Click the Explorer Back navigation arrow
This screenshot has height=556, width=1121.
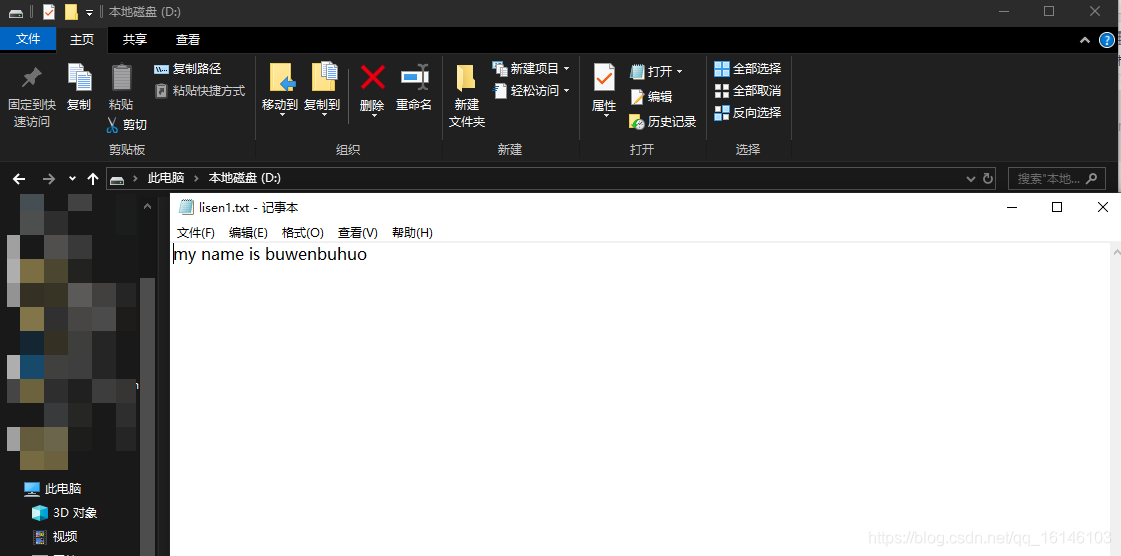(x=19, y=179)
